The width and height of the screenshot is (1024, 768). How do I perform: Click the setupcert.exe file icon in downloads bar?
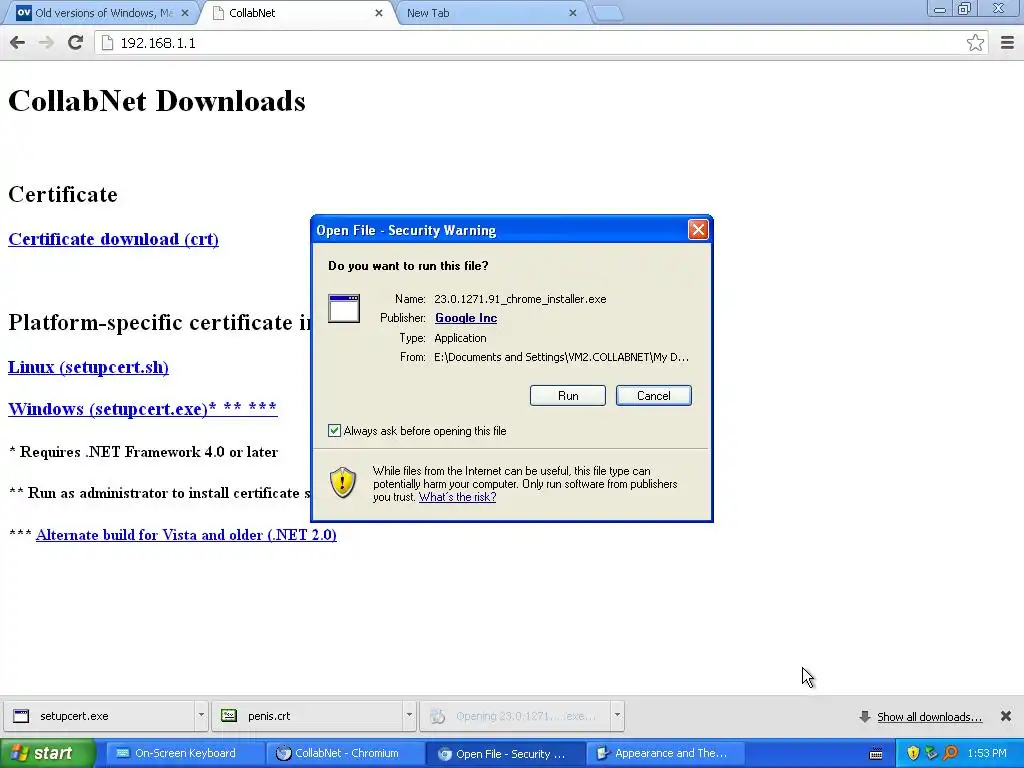tap(22, 716)
